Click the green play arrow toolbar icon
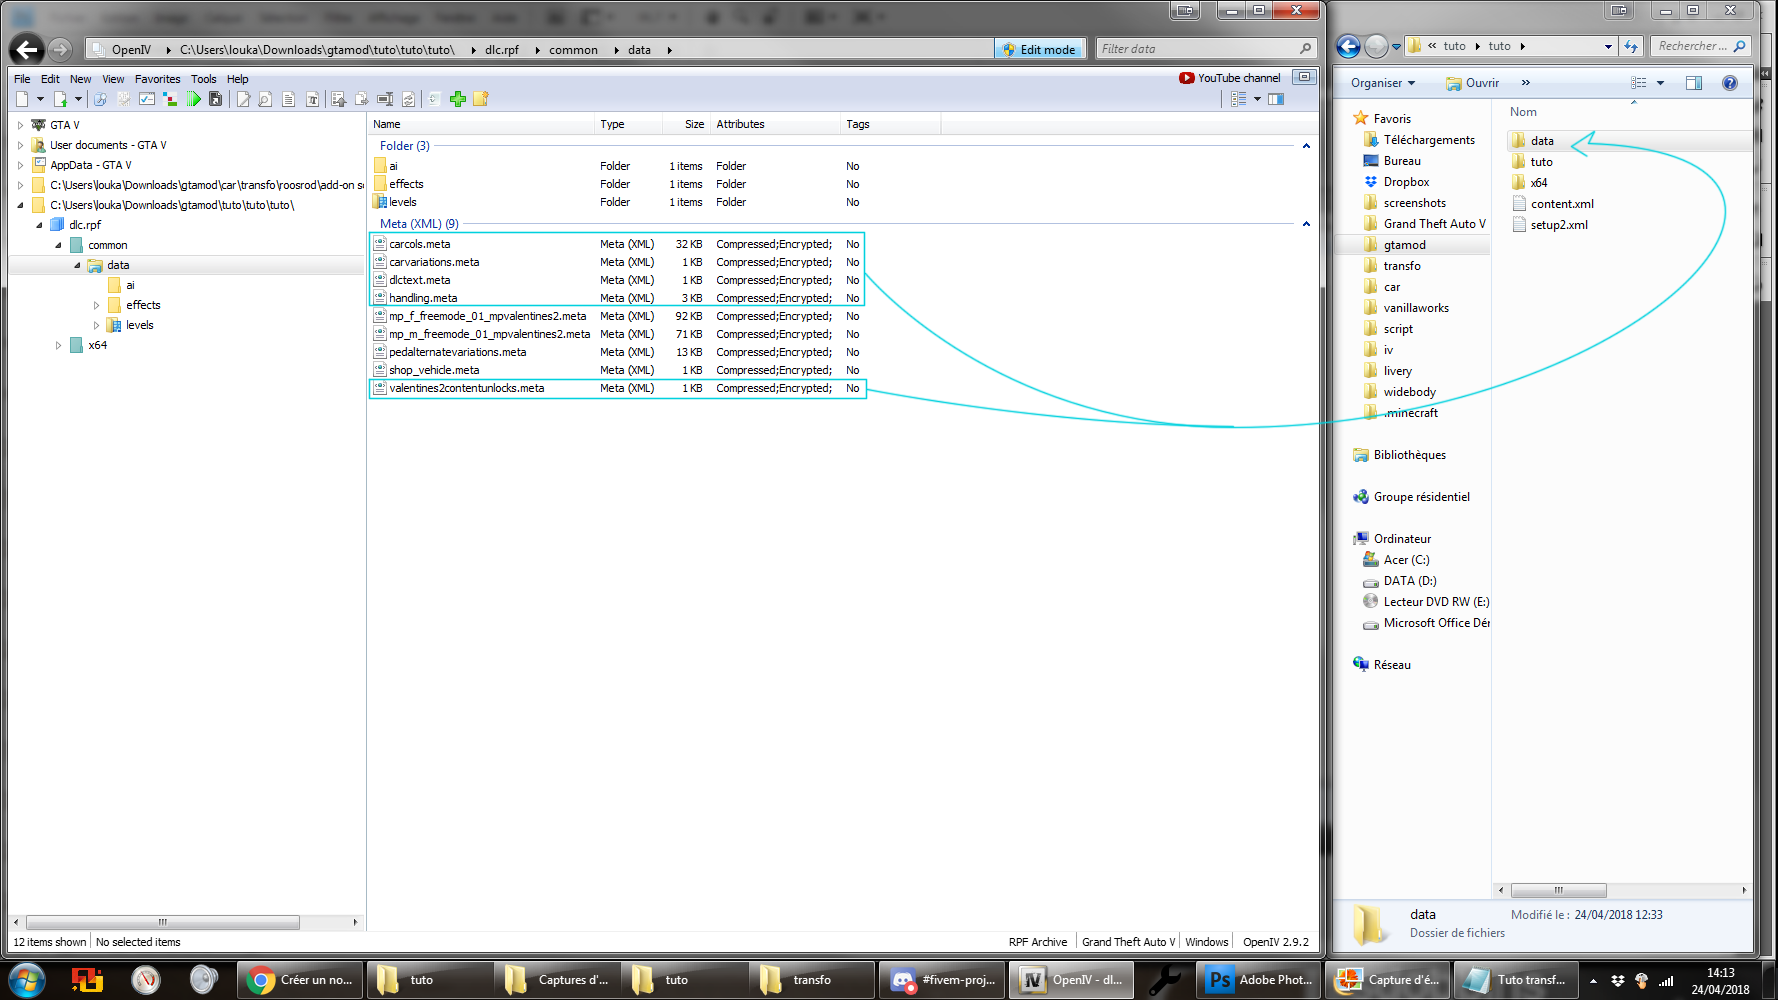 click(194, 99)
